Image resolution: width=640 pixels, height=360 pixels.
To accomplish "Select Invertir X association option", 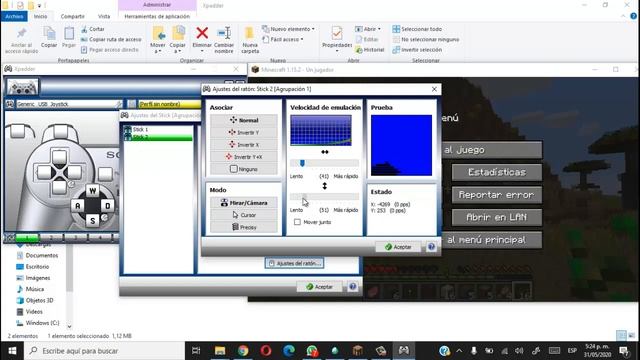I will (244, 144).
